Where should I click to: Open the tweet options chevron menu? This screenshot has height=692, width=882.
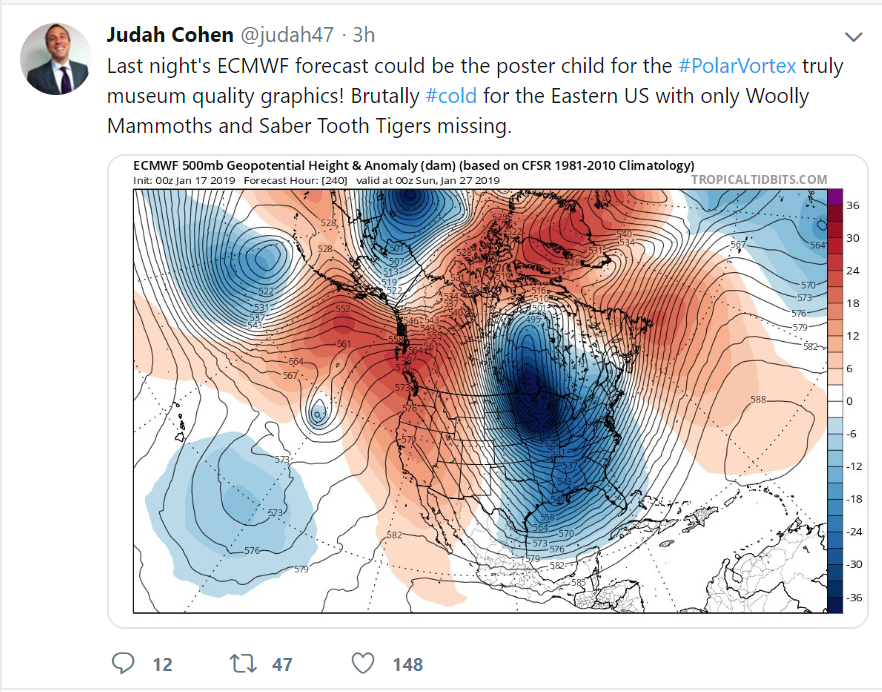point(853,37)
